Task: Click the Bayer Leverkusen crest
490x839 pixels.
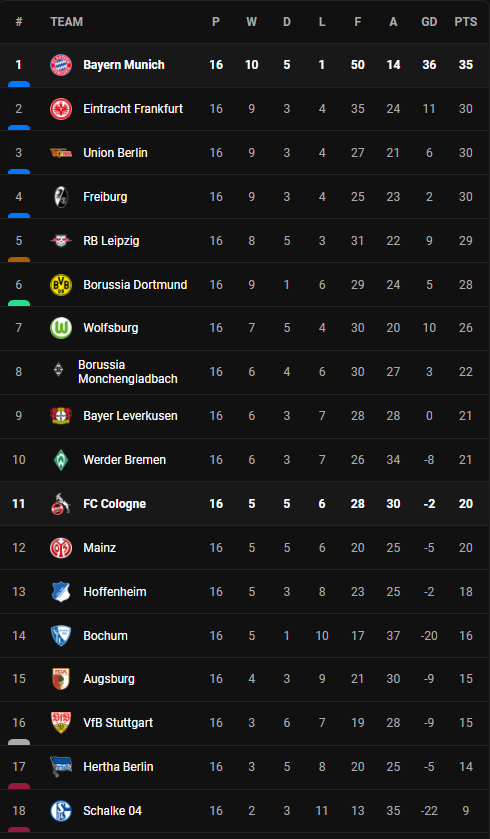Action: 61,416
